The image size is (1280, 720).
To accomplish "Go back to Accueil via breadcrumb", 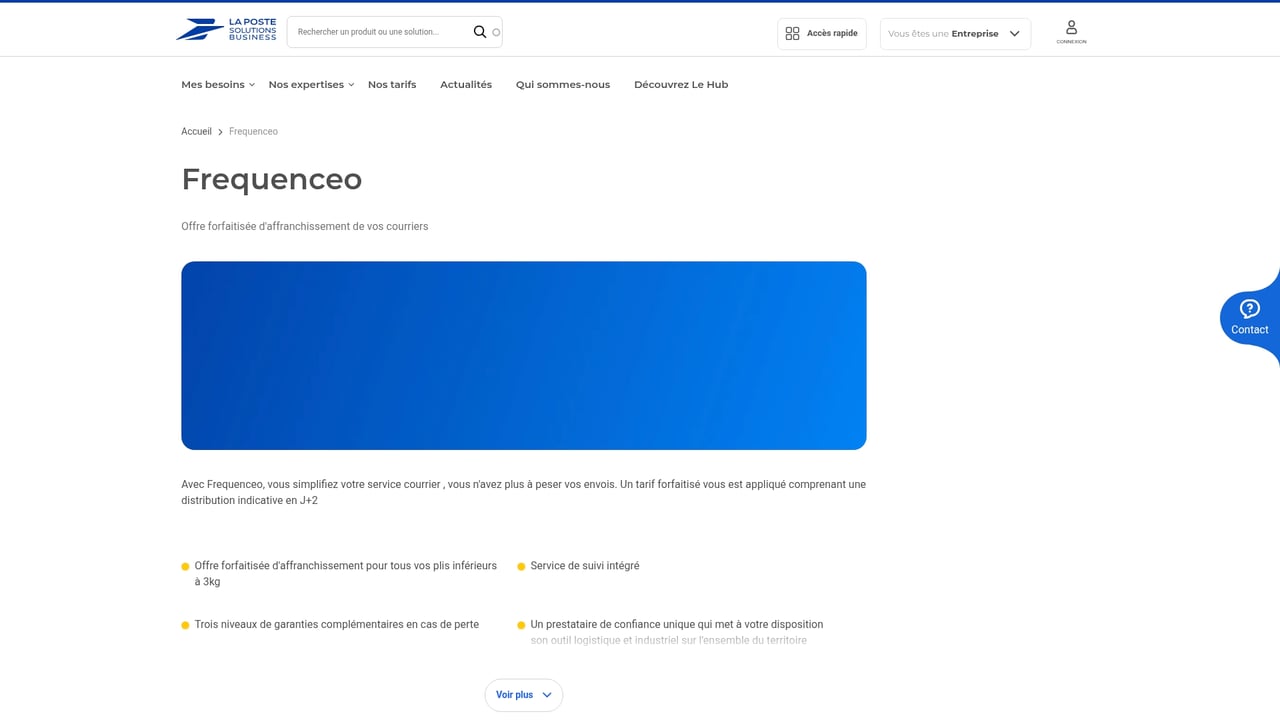I will click(196, 131).
